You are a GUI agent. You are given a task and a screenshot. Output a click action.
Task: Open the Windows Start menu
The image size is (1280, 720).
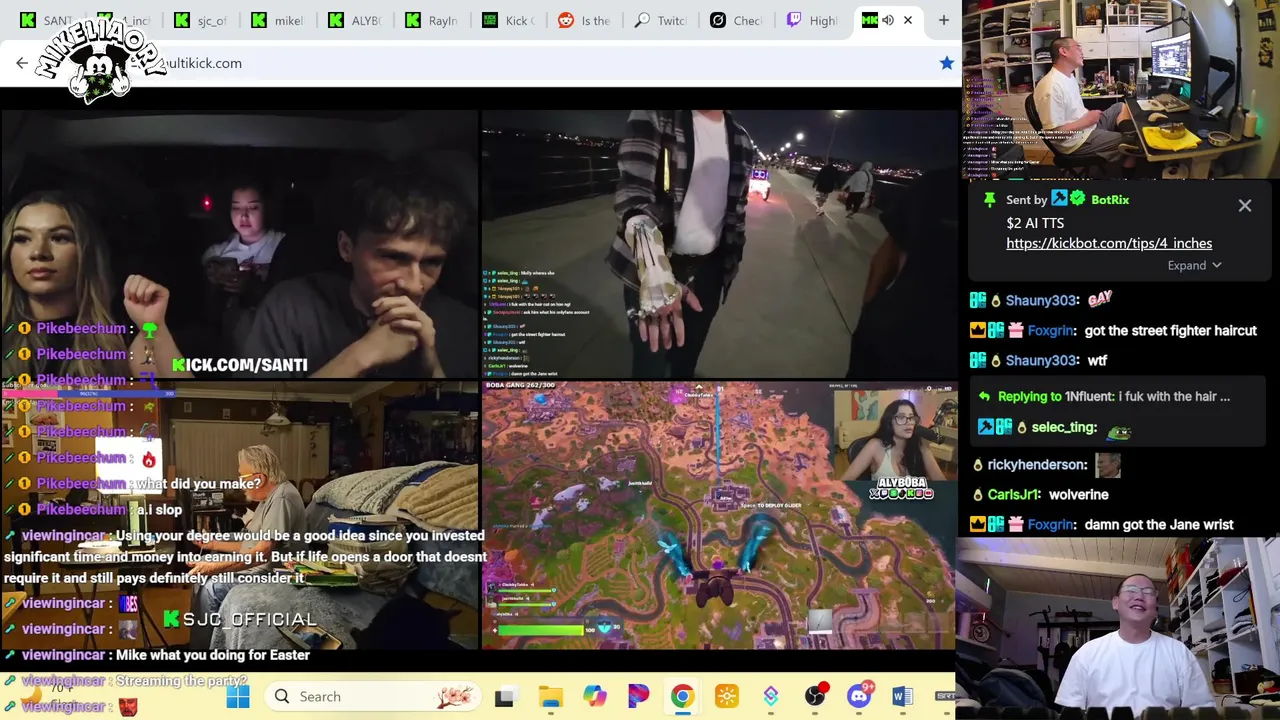coord(238,696)
